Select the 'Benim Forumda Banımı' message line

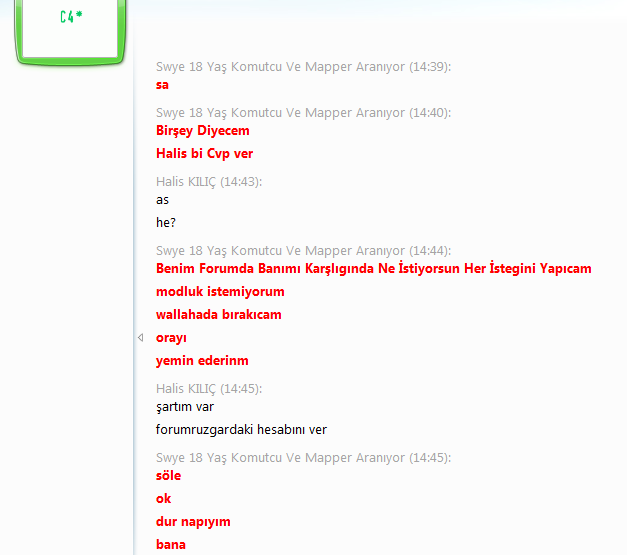point(373,269)
